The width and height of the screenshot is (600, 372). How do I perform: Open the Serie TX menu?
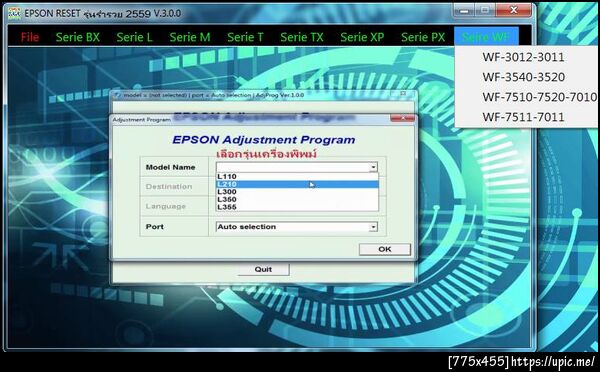tap(302, 37)
